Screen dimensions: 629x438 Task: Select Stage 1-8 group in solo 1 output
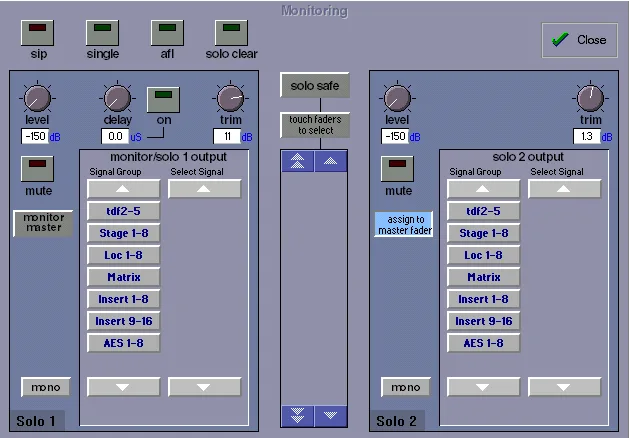tap(124, 233)
